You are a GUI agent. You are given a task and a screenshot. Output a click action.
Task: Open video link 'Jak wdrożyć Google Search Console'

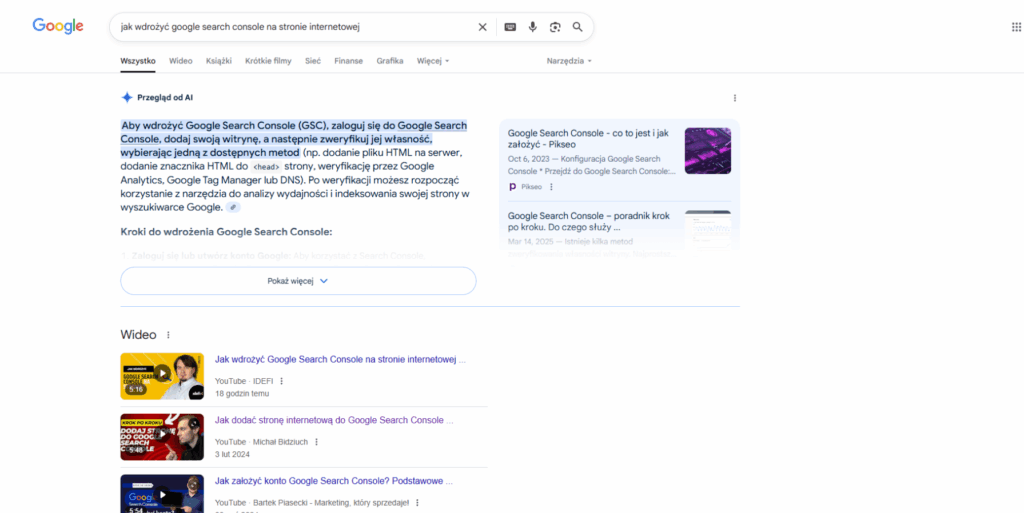tap(340, 360)
